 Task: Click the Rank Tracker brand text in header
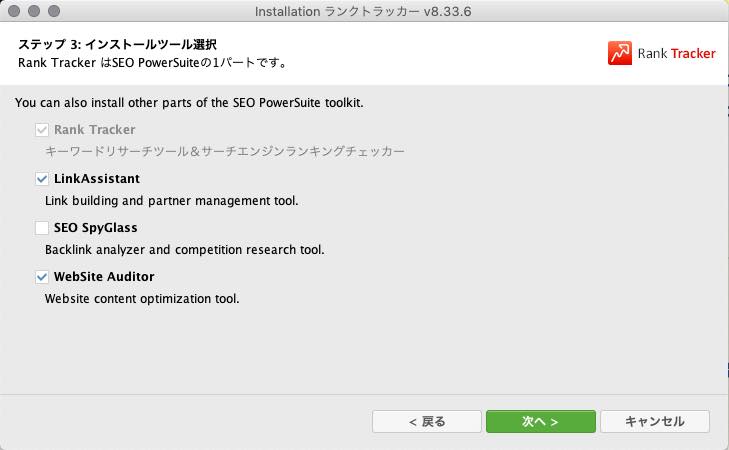click(x=676, y=53)
